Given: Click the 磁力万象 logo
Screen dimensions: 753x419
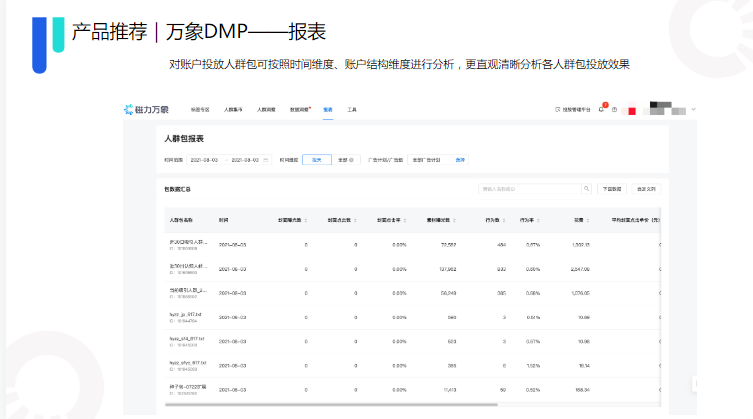Looking at the screenshot, I should pyautogui.click(x=146, y=110).
